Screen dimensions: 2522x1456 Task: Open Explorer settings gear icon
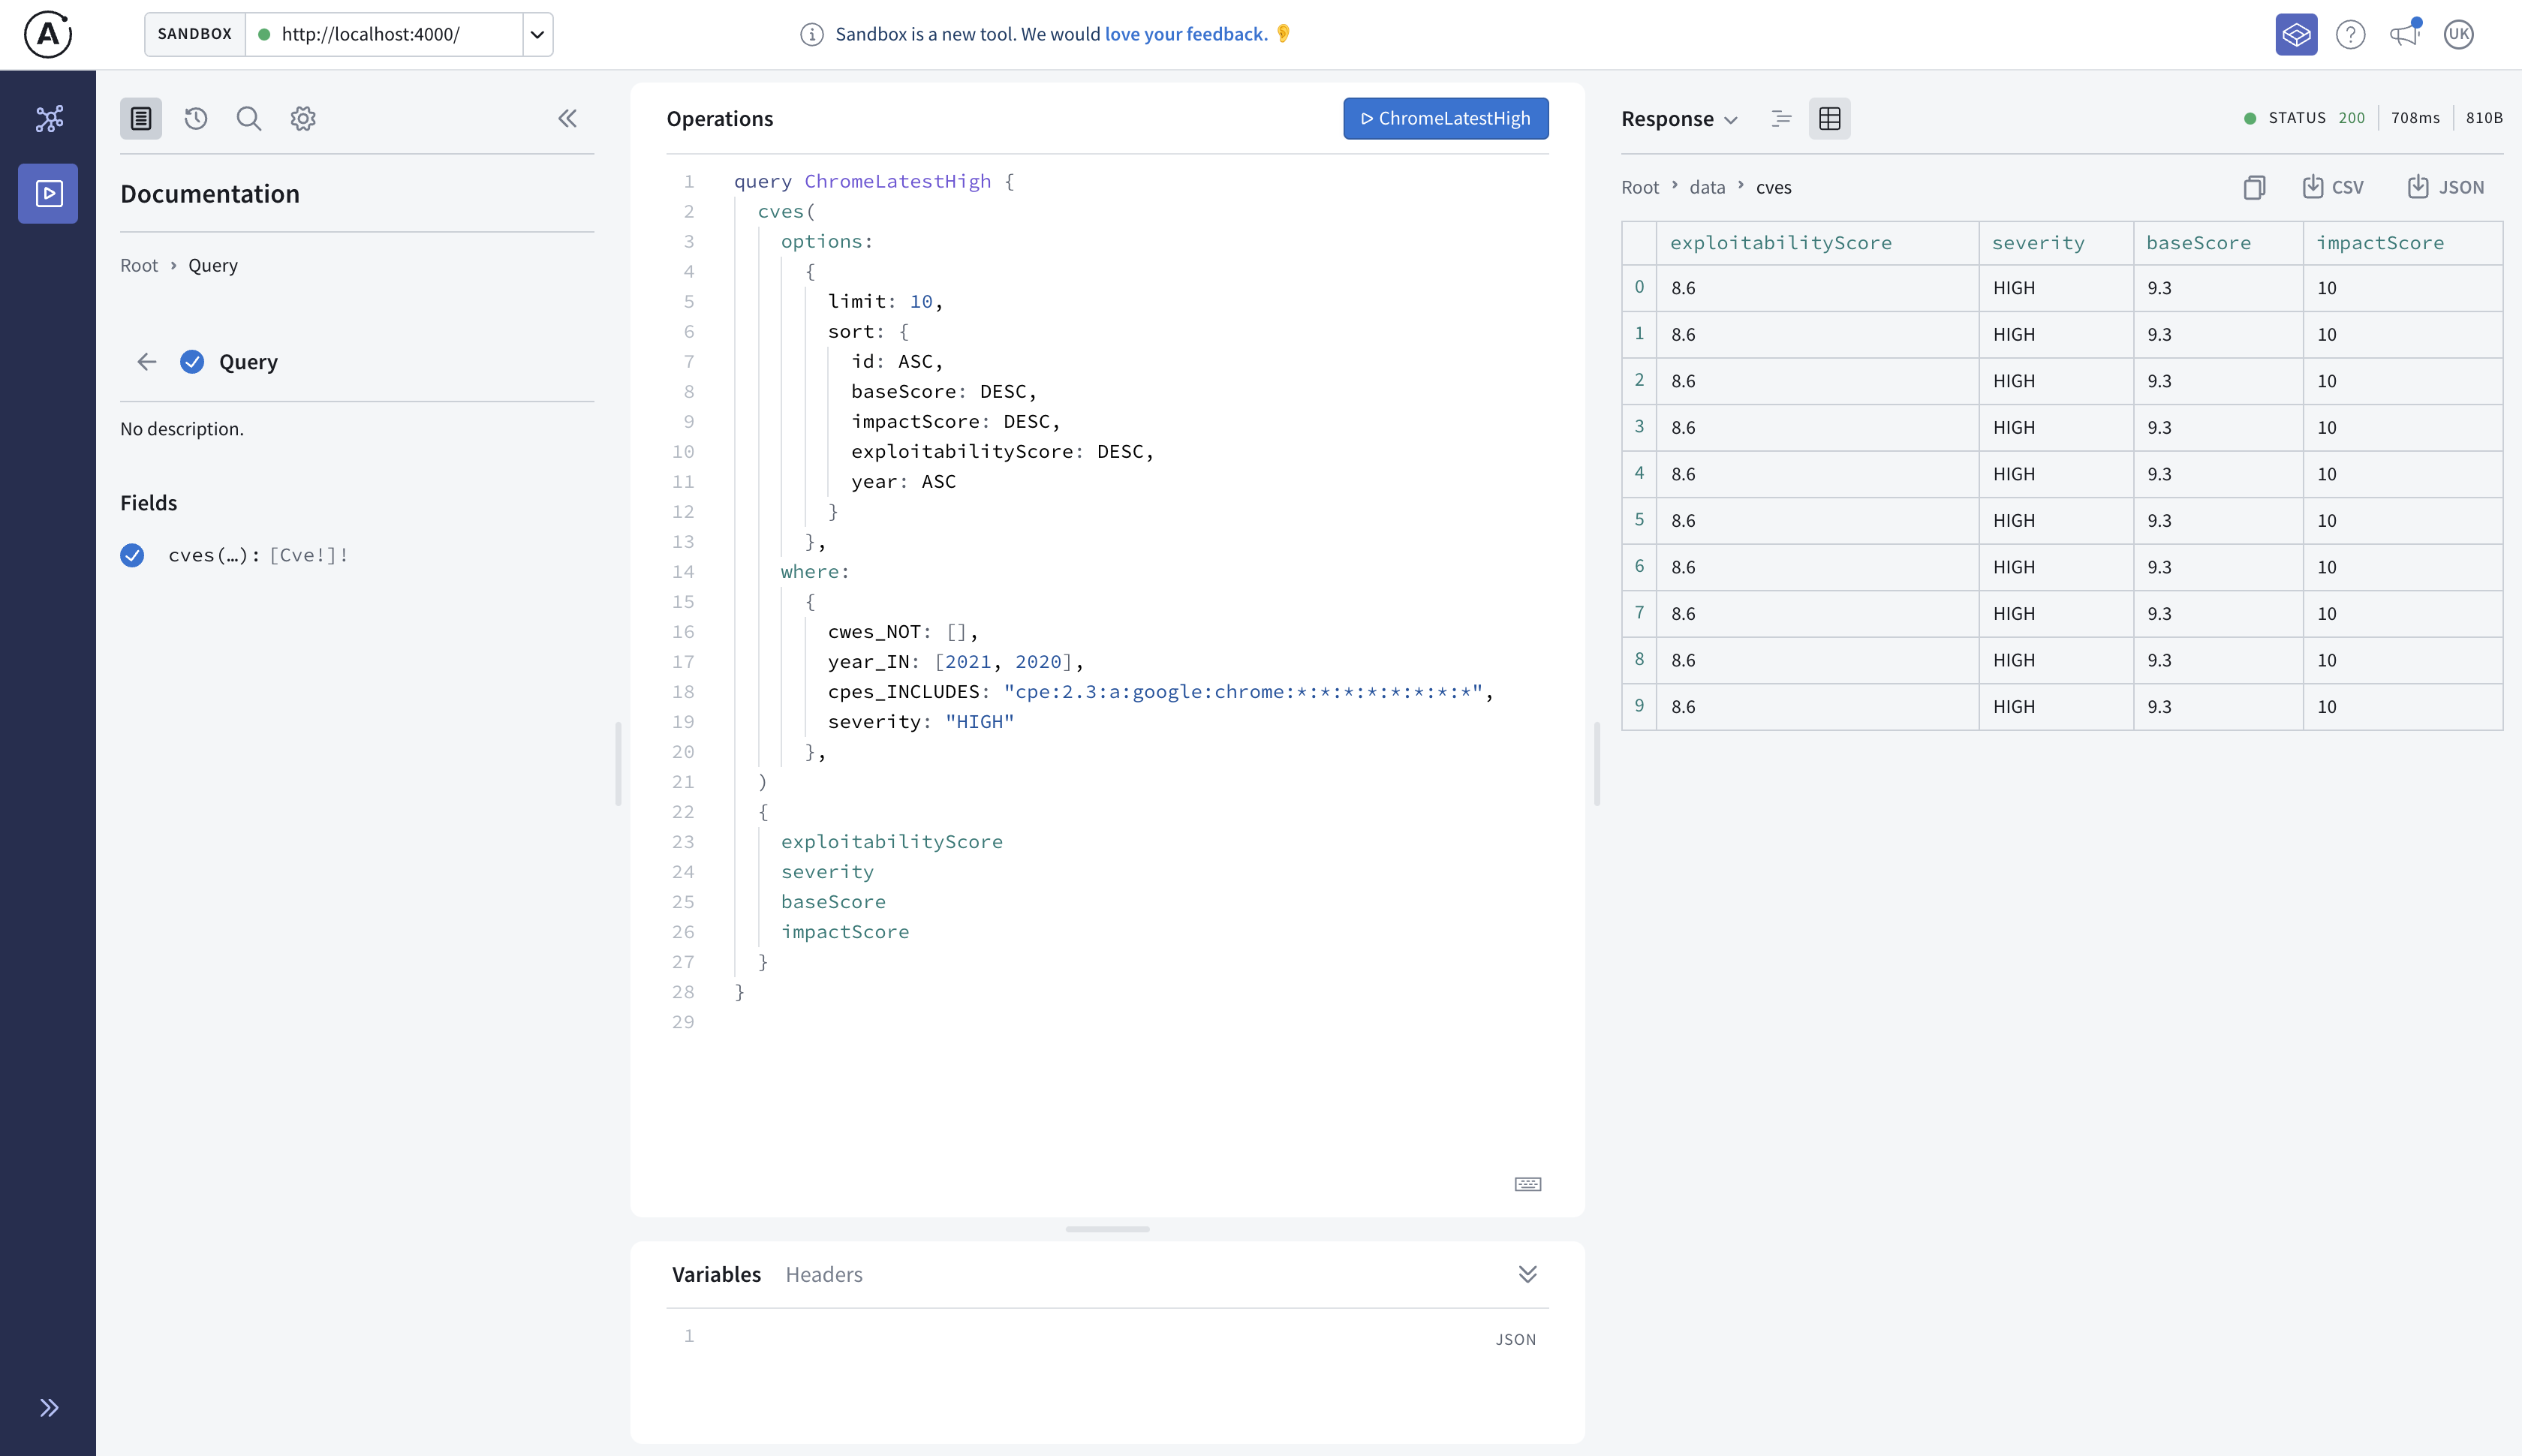pyautogui.click(x=303, y=118)
